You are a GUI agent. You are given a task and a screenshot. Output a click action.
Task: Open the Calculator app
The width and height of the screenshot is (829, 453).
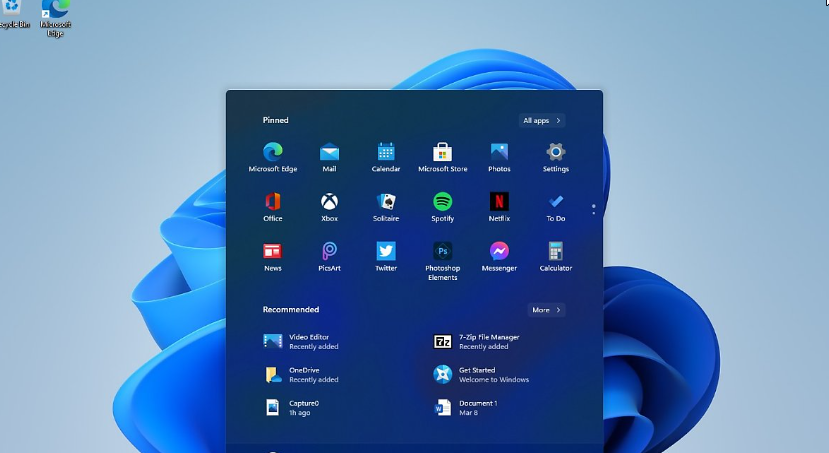pyautogui.click(x=556, y=256)
